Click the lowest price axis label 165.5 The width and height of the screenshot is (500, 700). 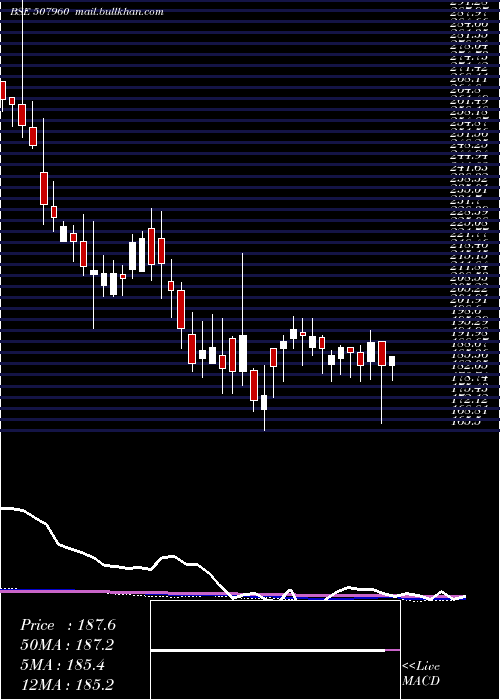coord(465,421)
